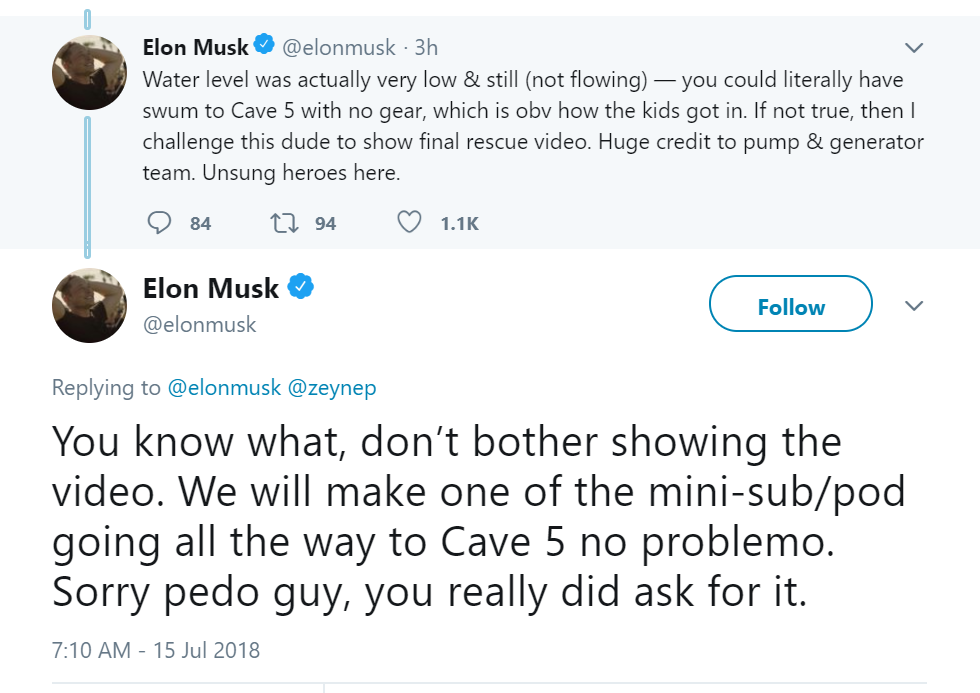This screenshot has width=980, height=693.
Task: Click verified badge beside top Elon Musk name
Action: coord(264,45)
